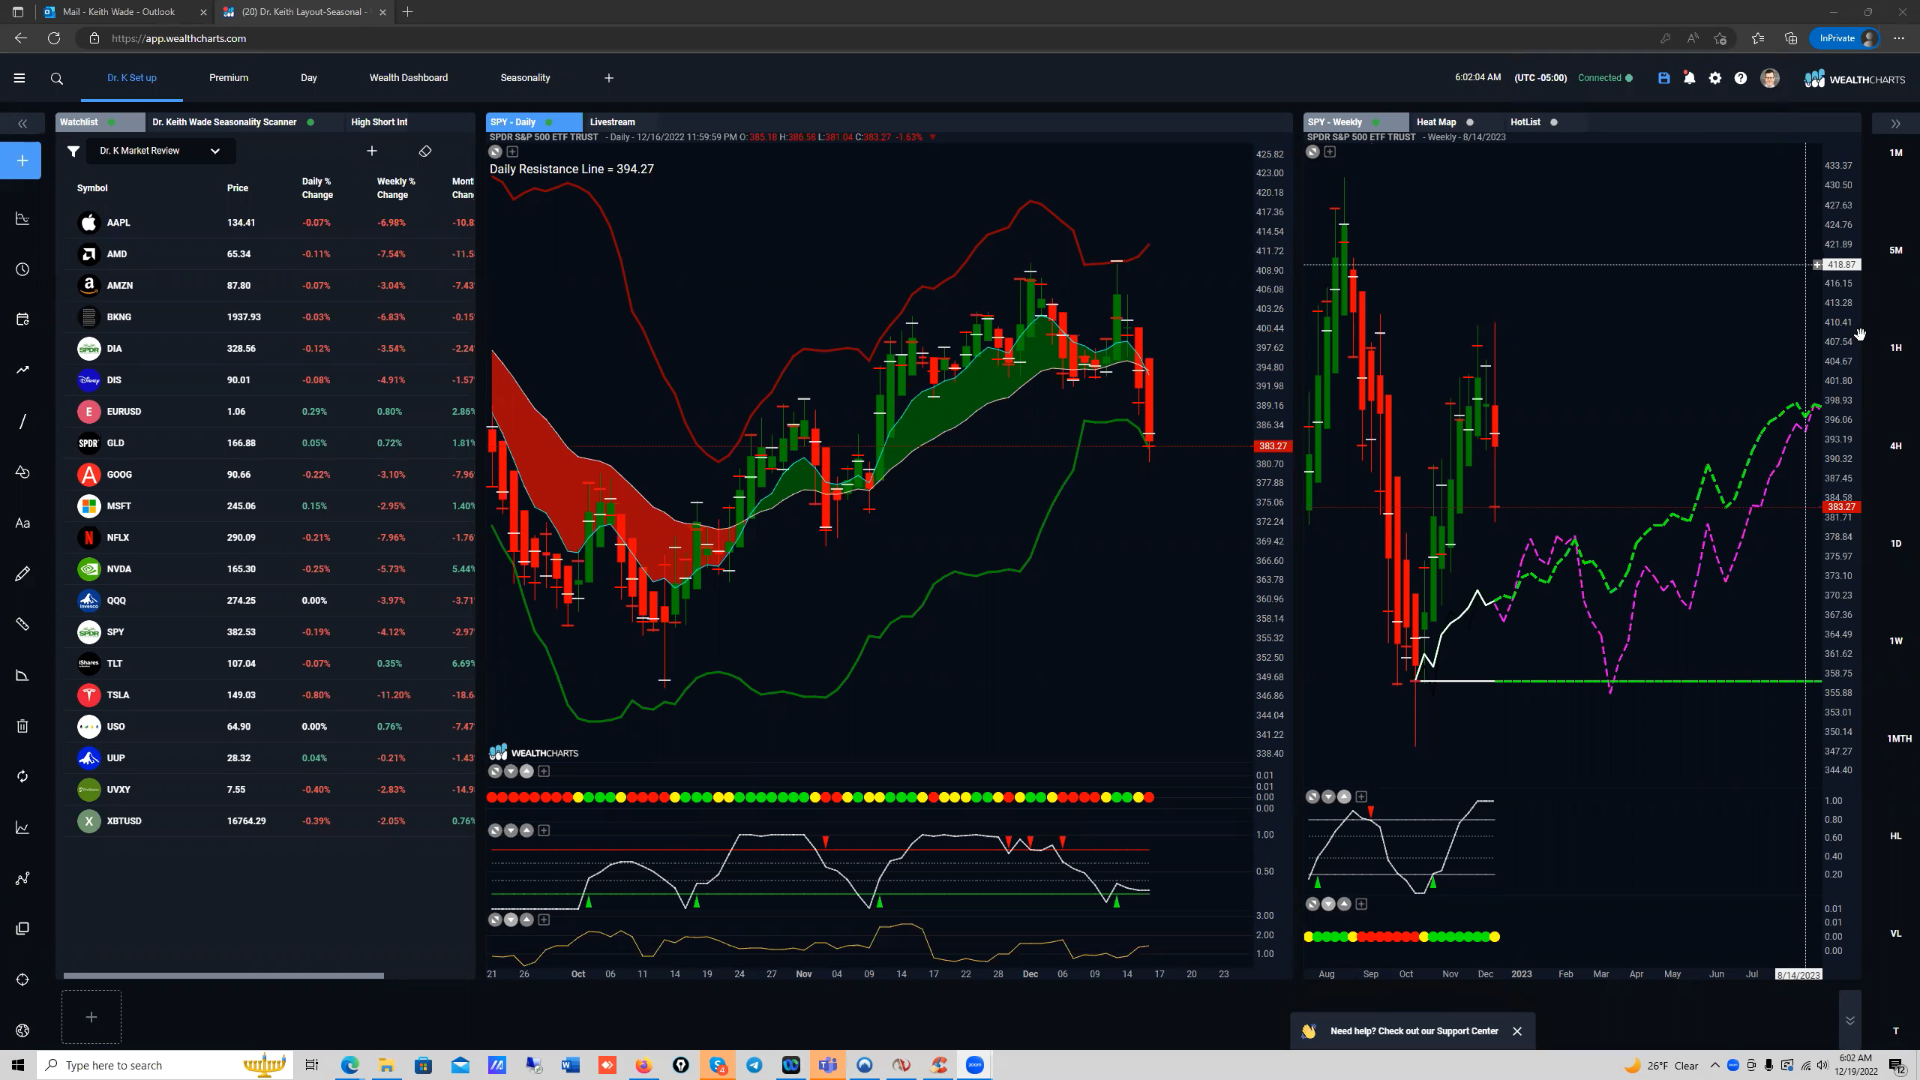The height and width of the screenshot is (1080, 1920).
Task: Open the copy/layers icon in left sidebar
Action: tap(22, 929)
